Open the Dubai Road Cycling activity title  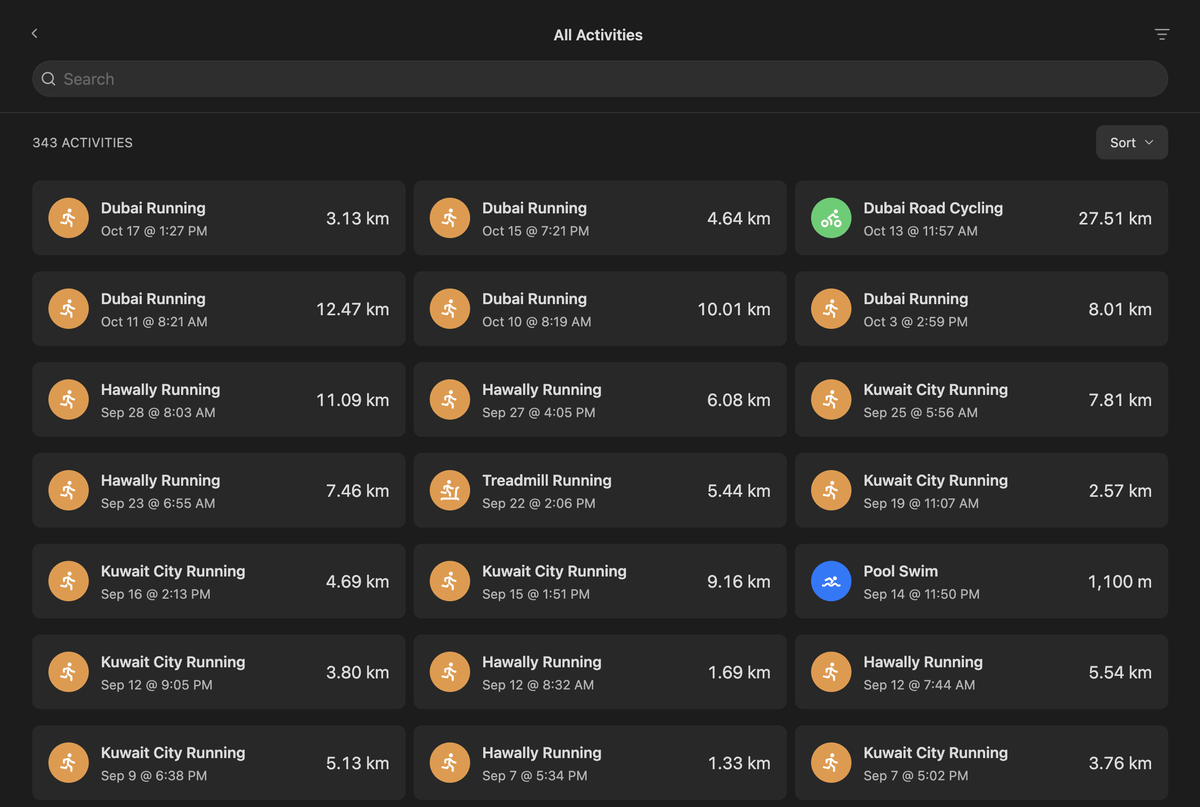(933, 208)
